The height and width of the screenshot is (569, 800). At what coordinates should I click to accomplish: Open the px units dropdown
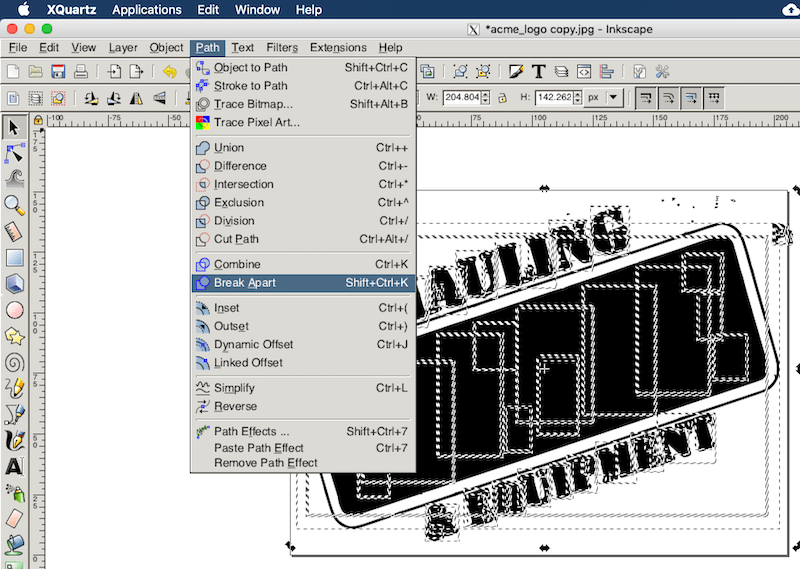point(604,97)
